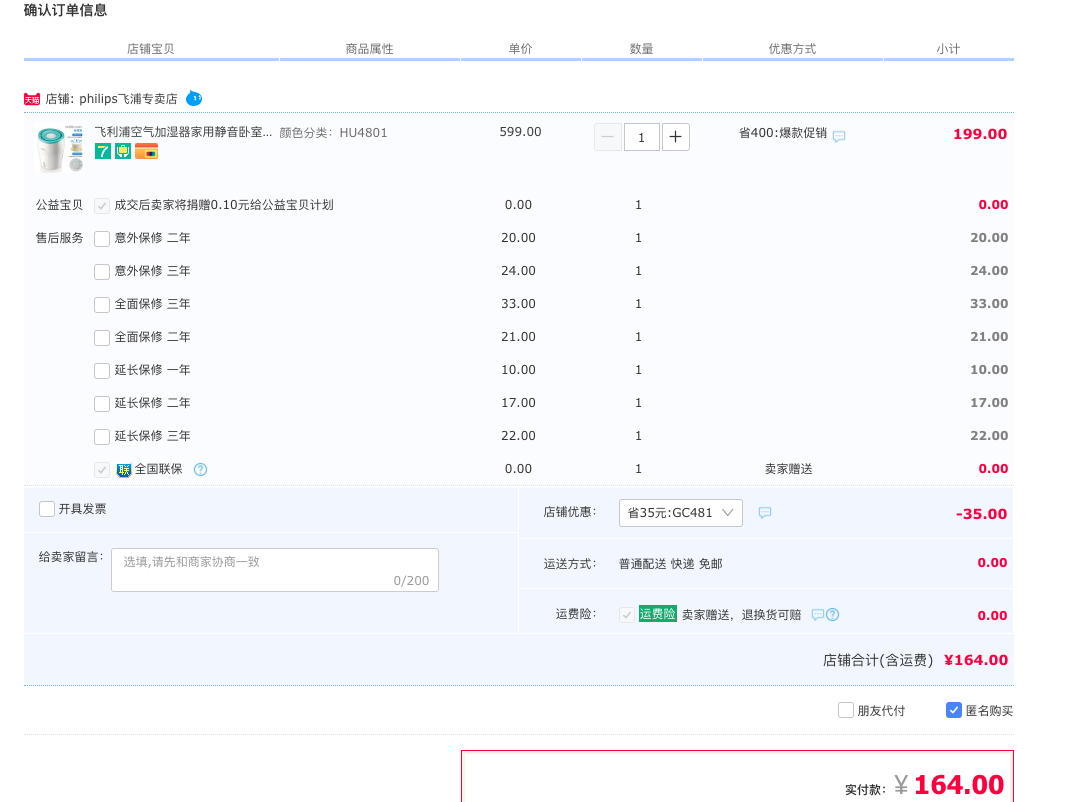Check 延长保修 一年 service option

[x=102, y=371]
